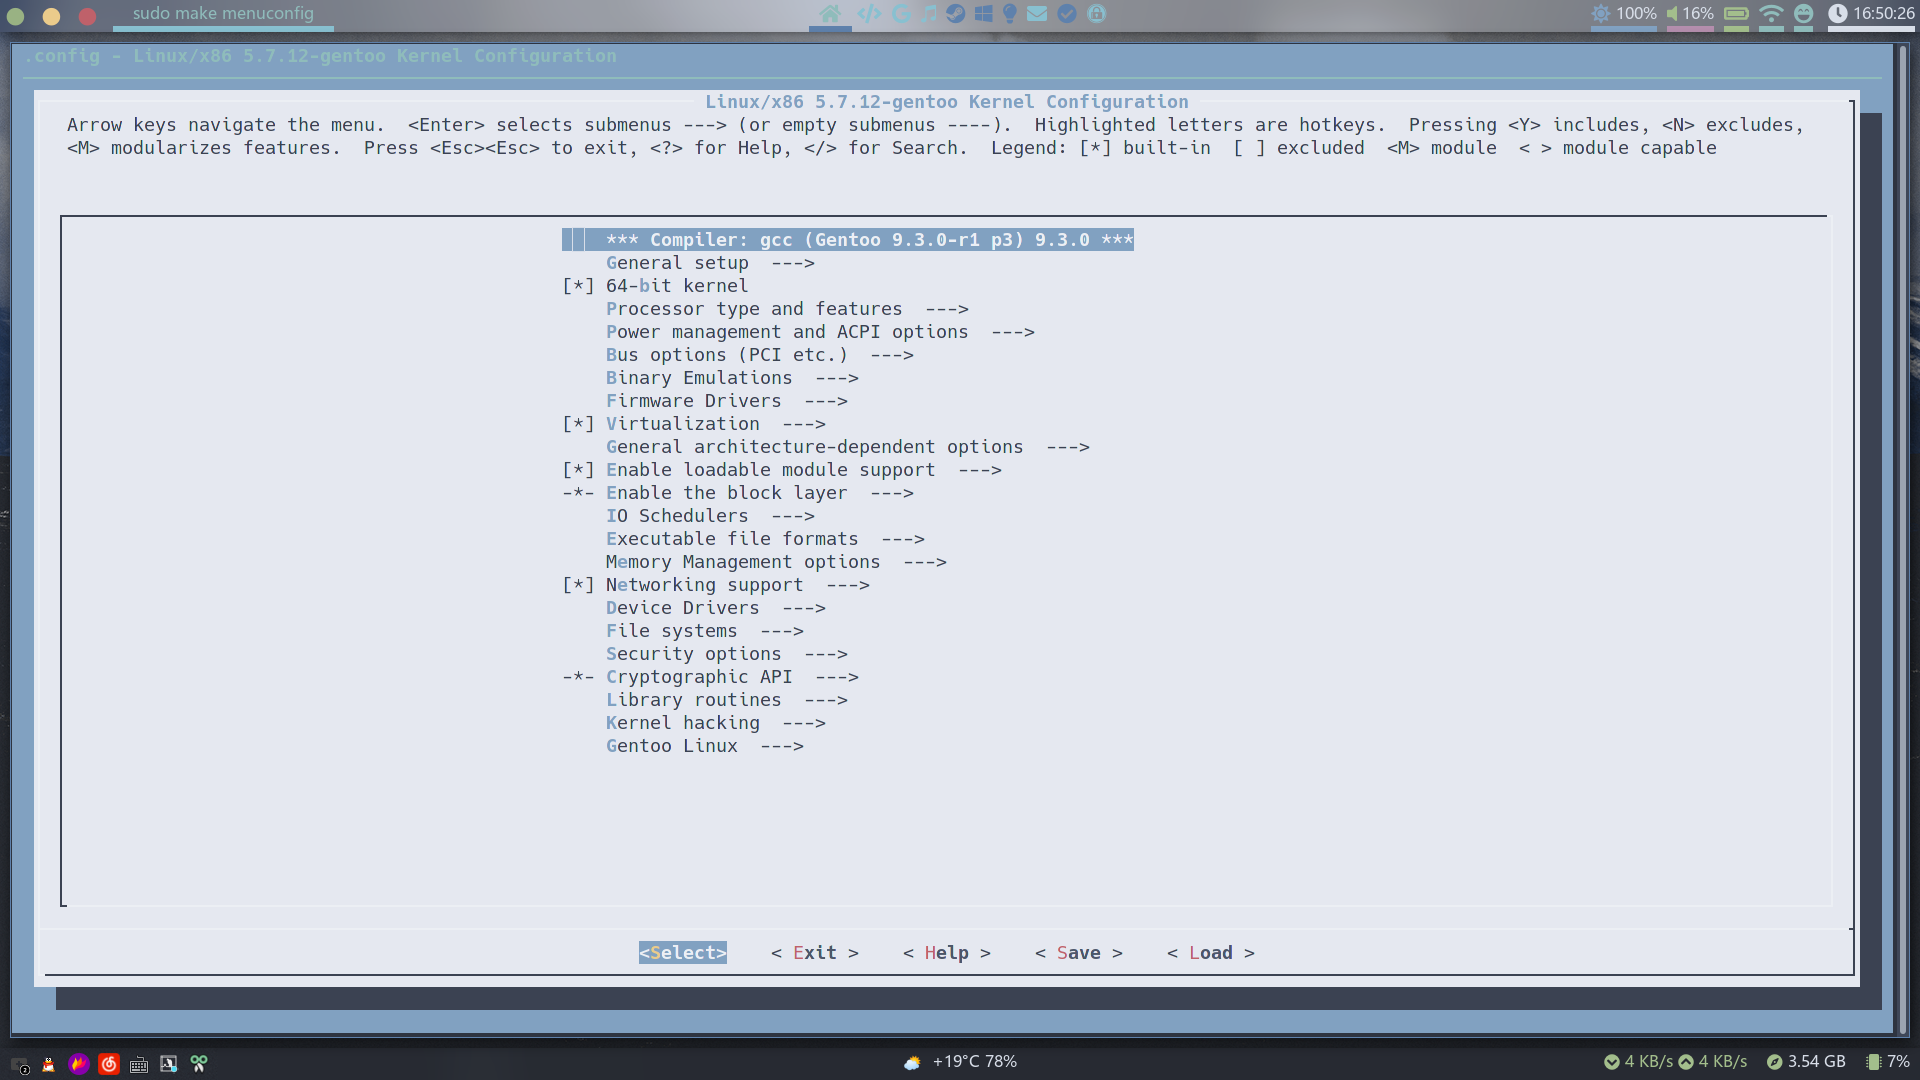Click the terminal's vertical scrollbar
1920x1080 pixels.
click(1903, 540)
